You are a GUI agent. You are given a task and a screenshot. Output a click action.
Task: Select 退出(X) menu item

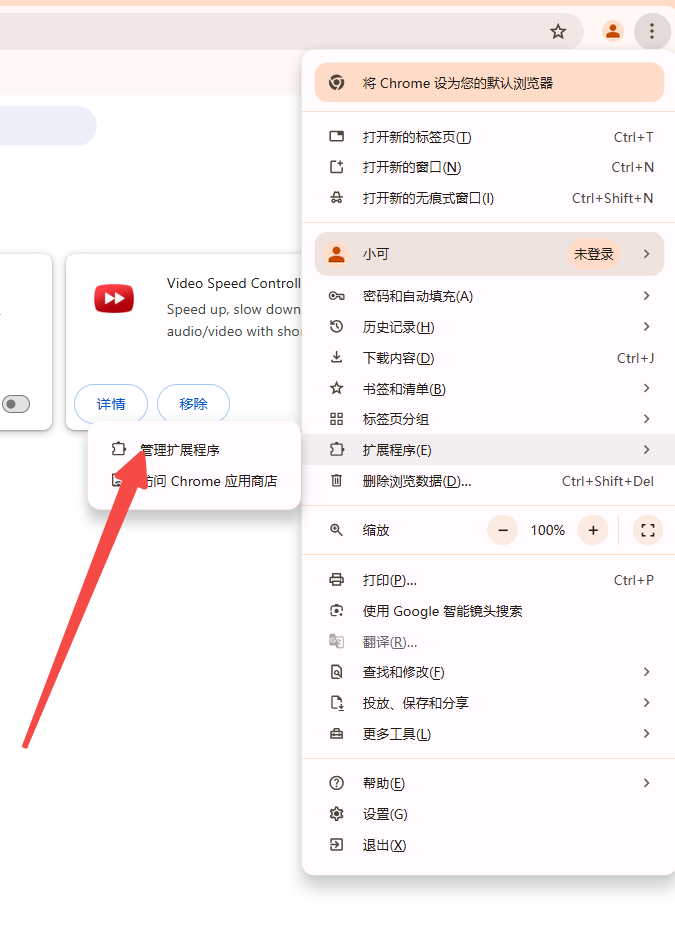(488, 845)
